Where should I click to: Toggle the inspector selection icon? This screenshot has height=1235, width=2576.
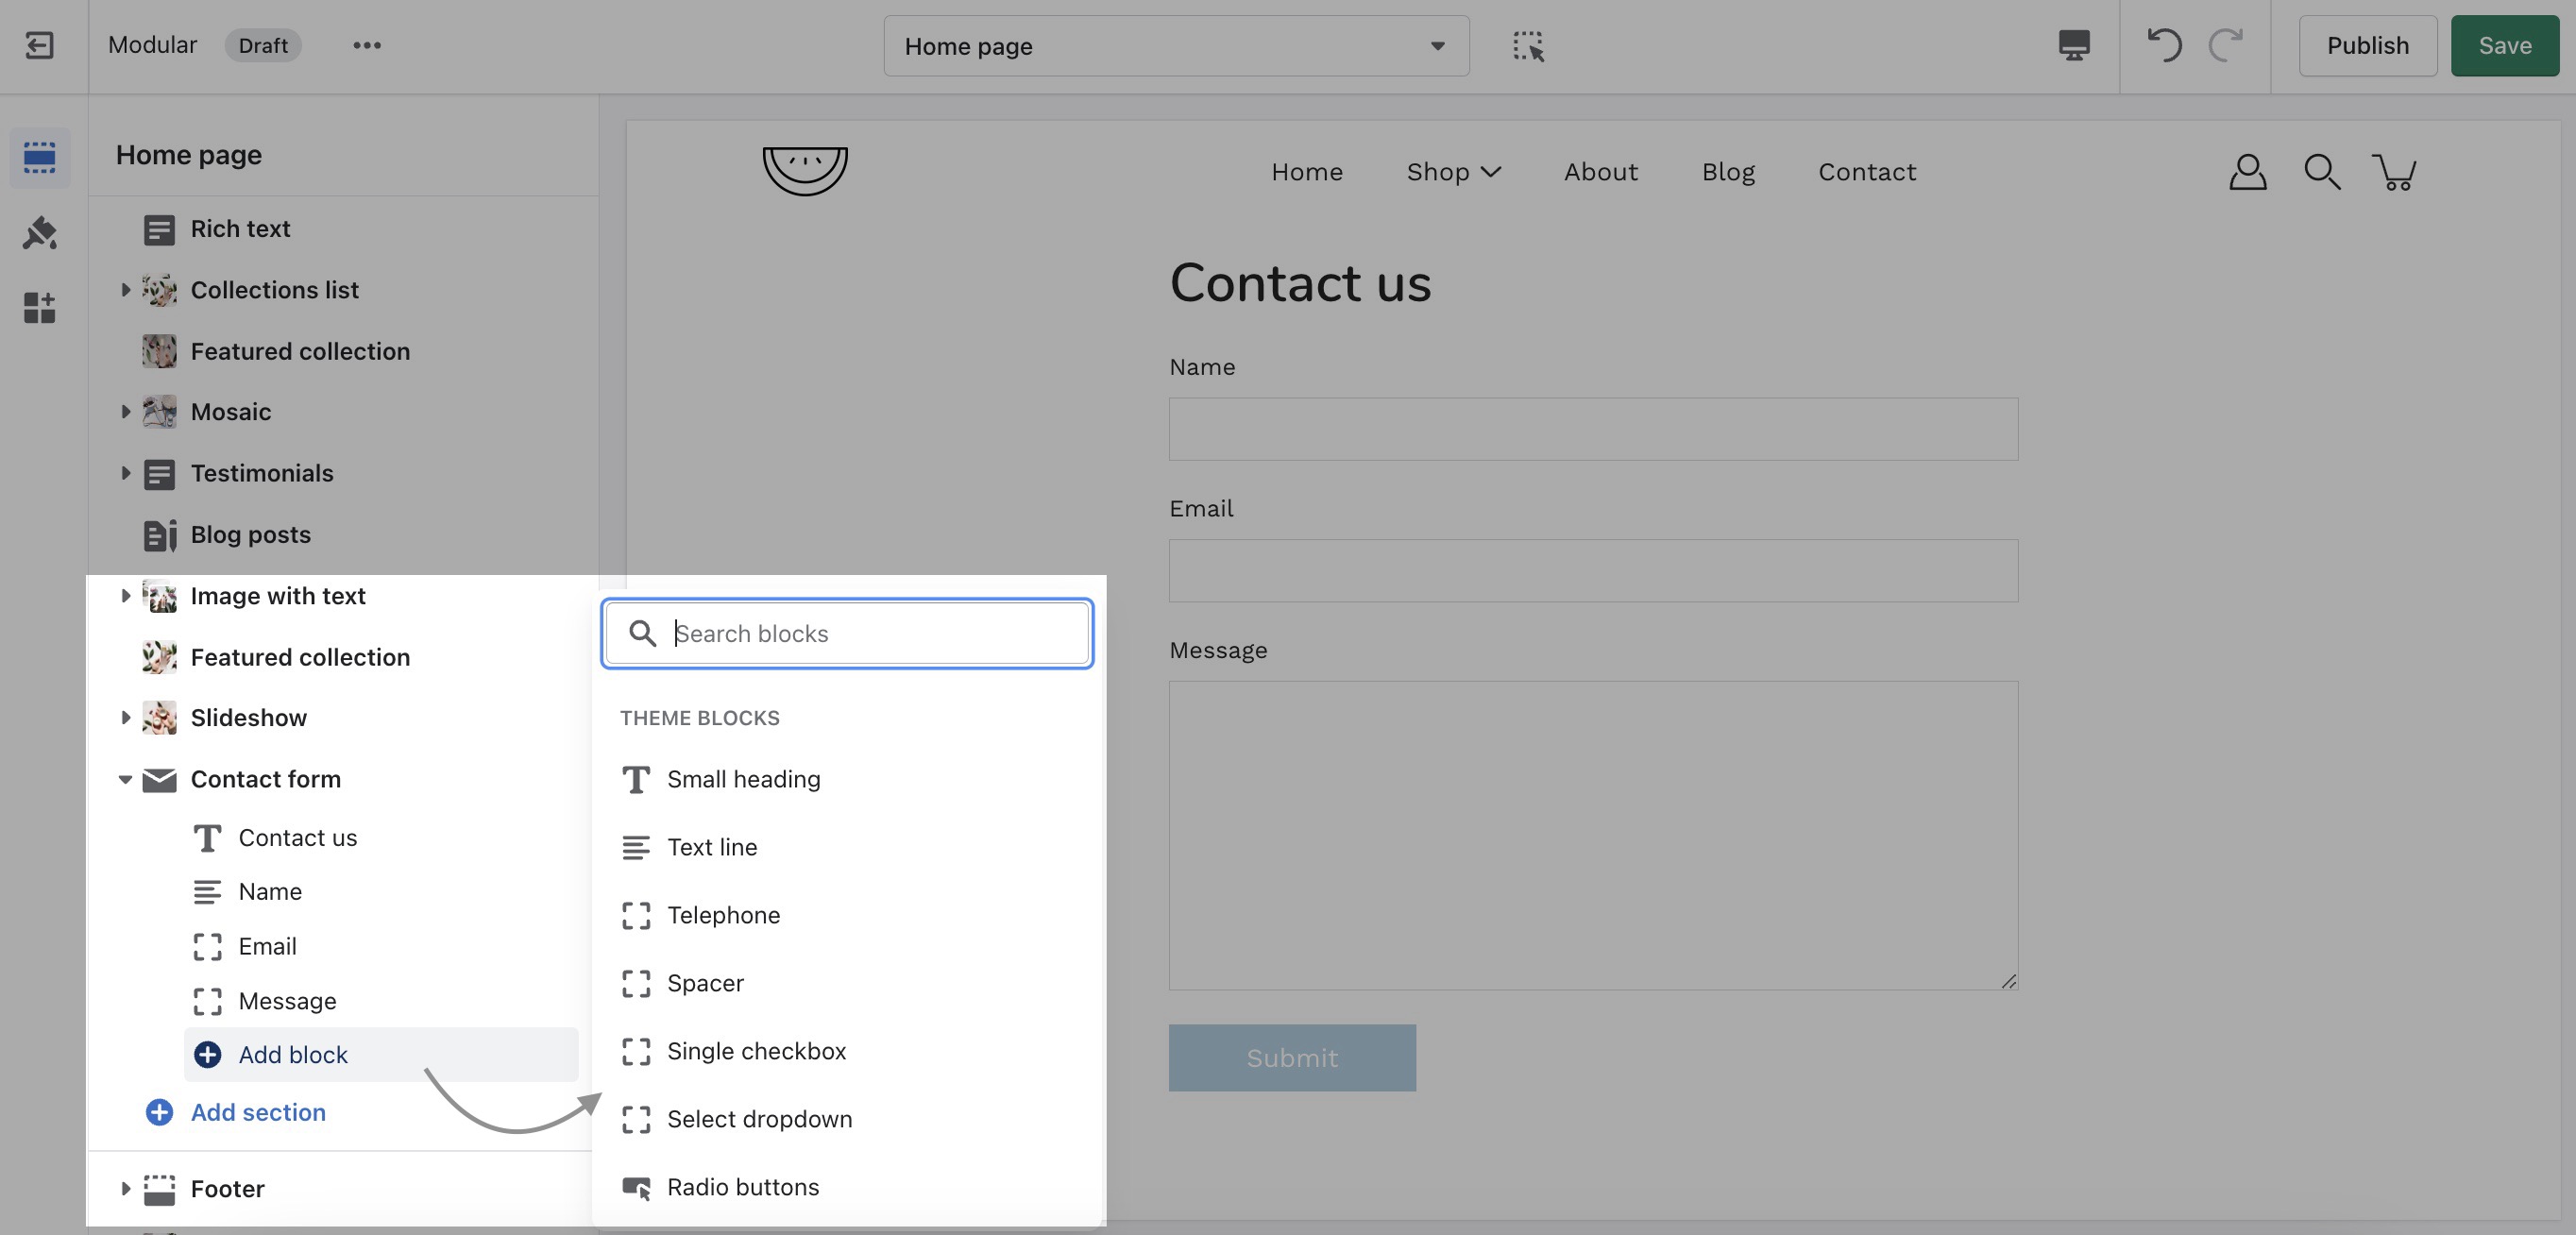1527,46
